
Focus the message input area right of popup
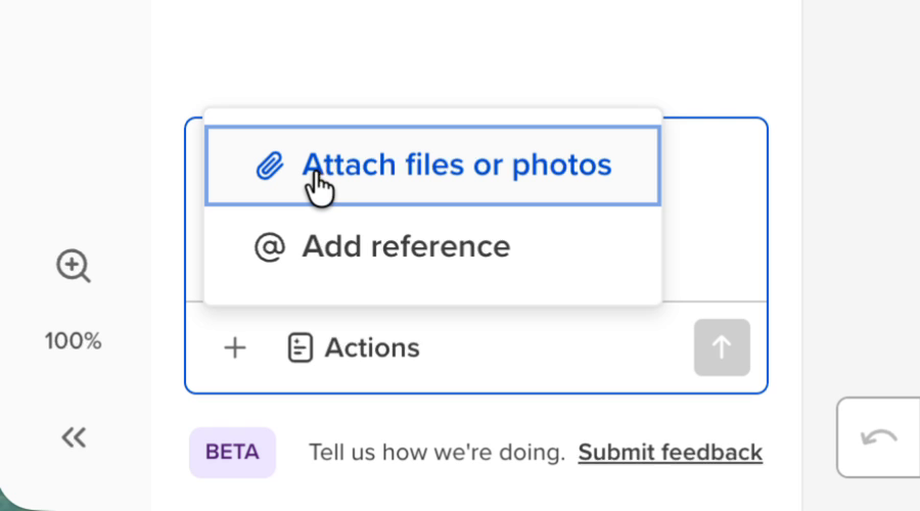tap(714, 210)
